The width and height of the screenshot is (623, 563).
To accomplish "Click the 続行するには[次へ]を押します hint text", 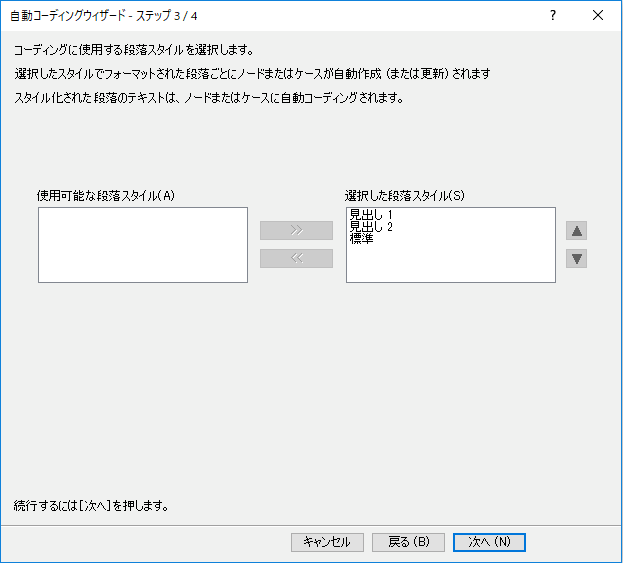I will (91, 505).
